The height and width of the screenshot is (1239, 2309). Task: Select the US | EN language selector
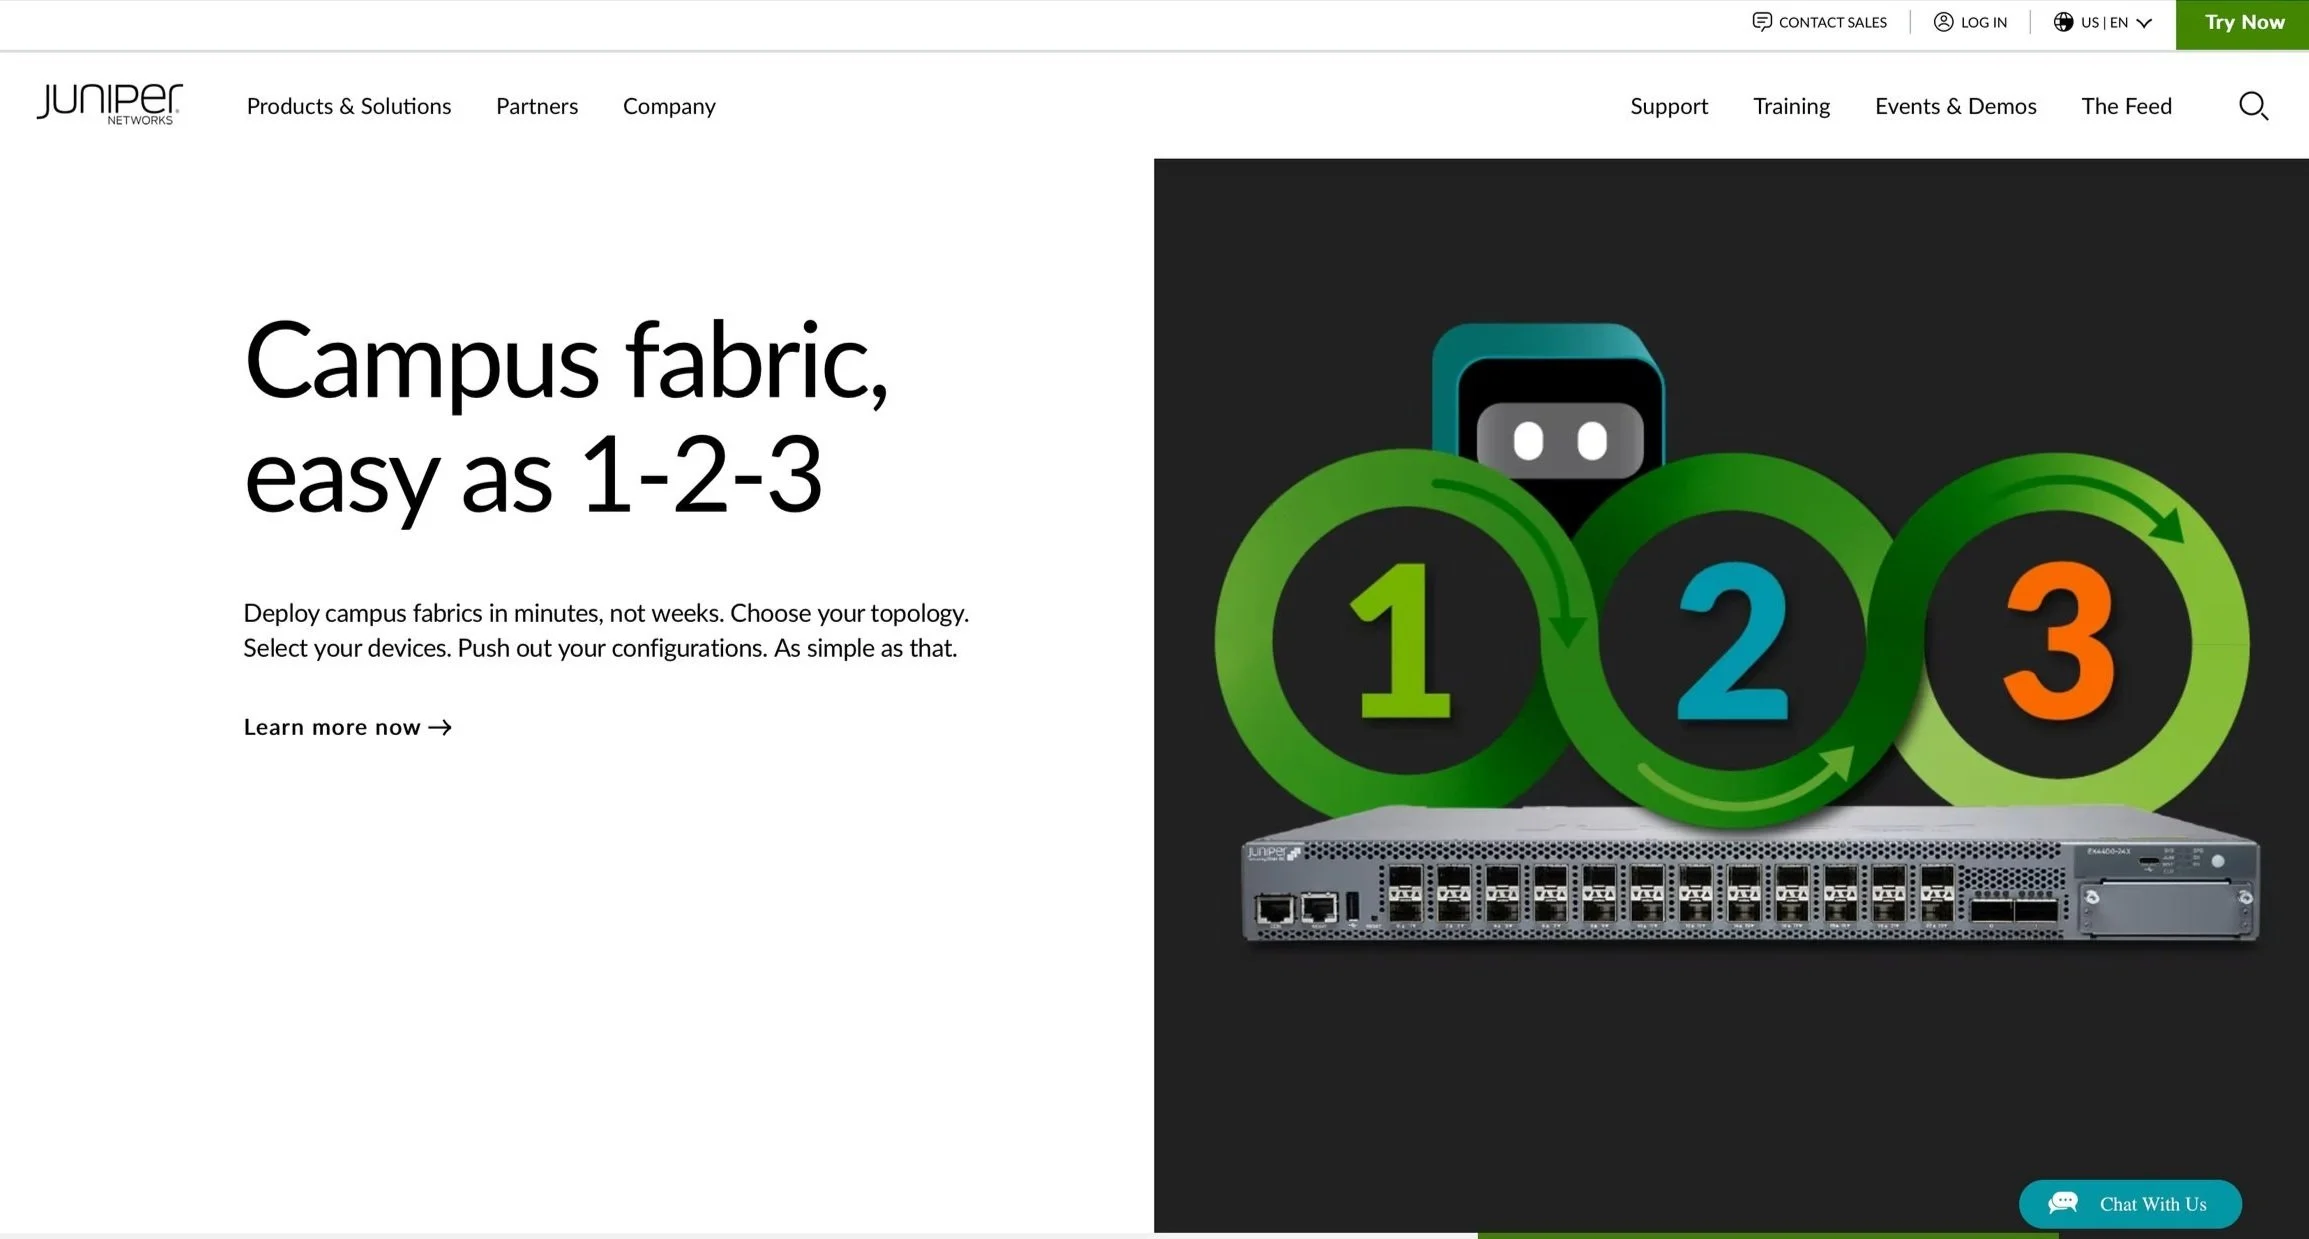tap(2103, 22)
